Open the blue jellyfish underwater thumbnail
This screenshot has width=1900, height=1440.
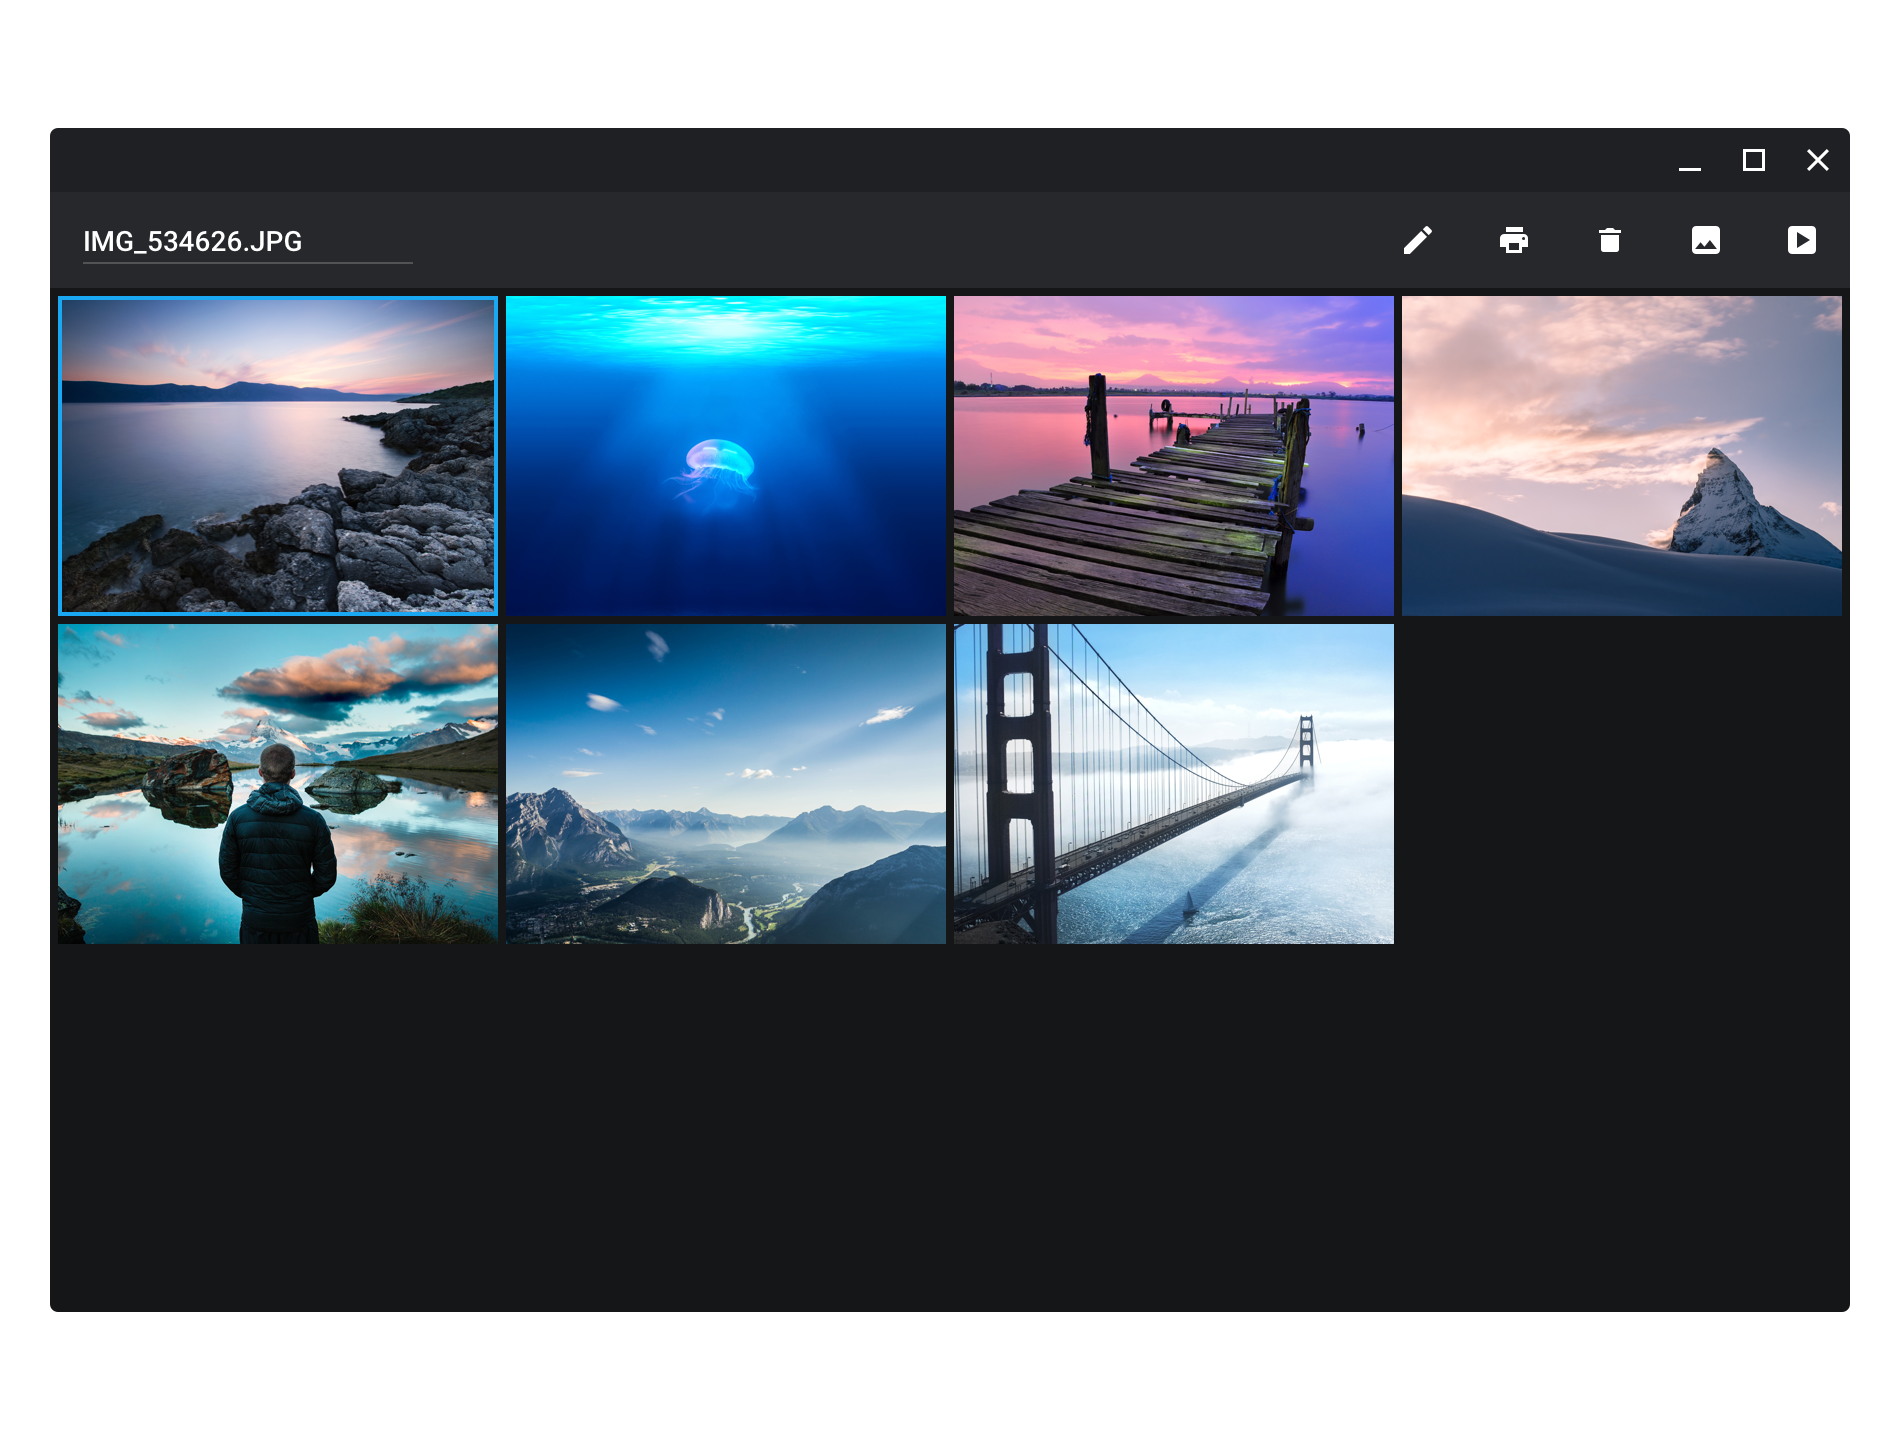pyautogui.click(x=725, y=455)
